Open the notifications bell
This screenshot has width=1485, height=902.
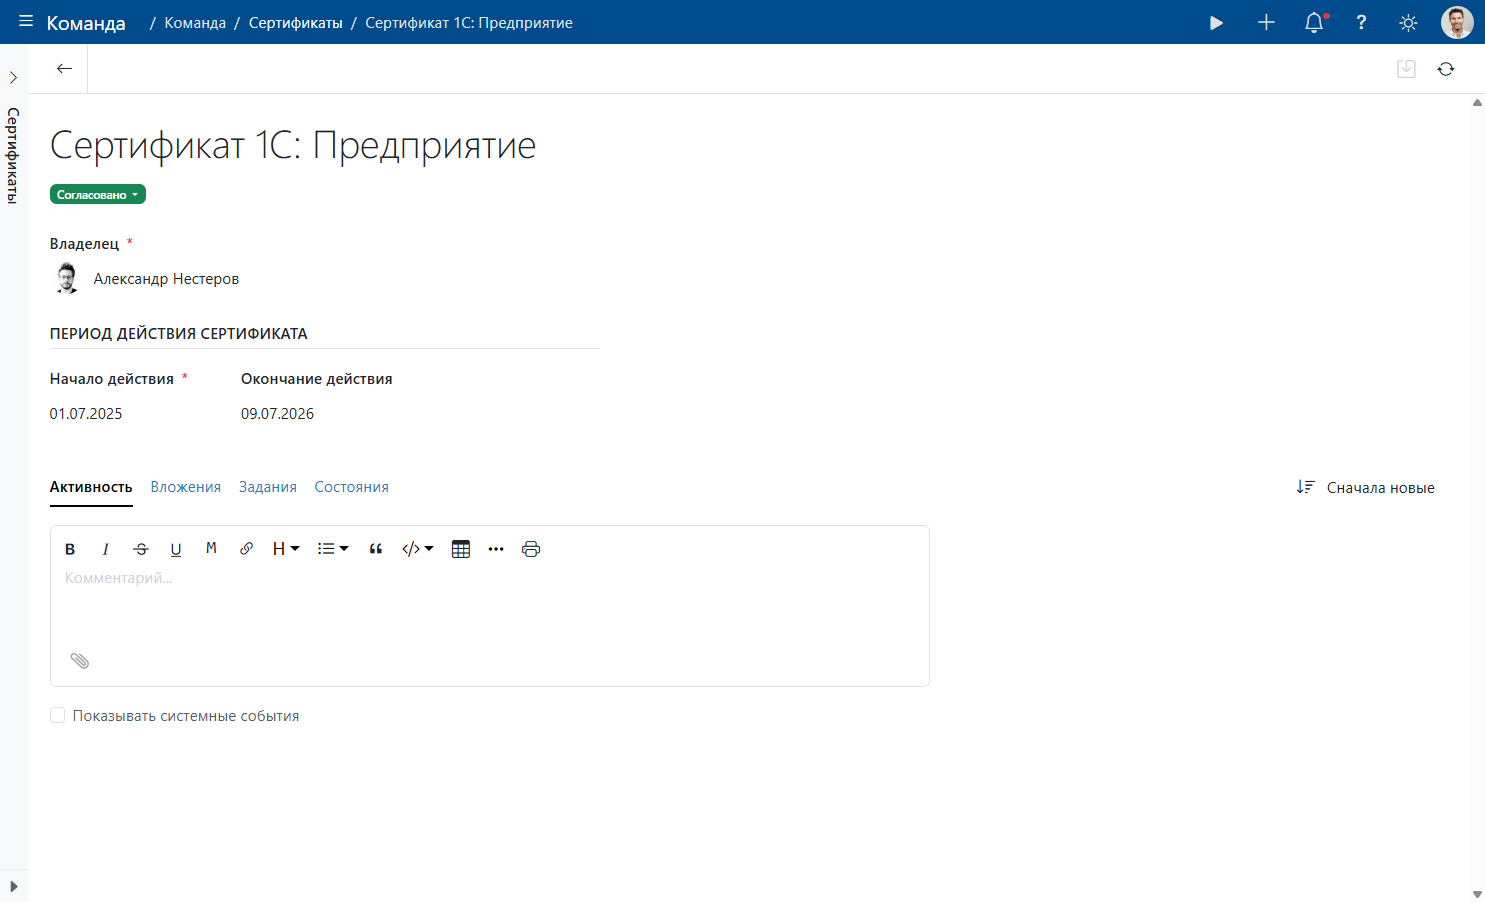click(1314, 22)
